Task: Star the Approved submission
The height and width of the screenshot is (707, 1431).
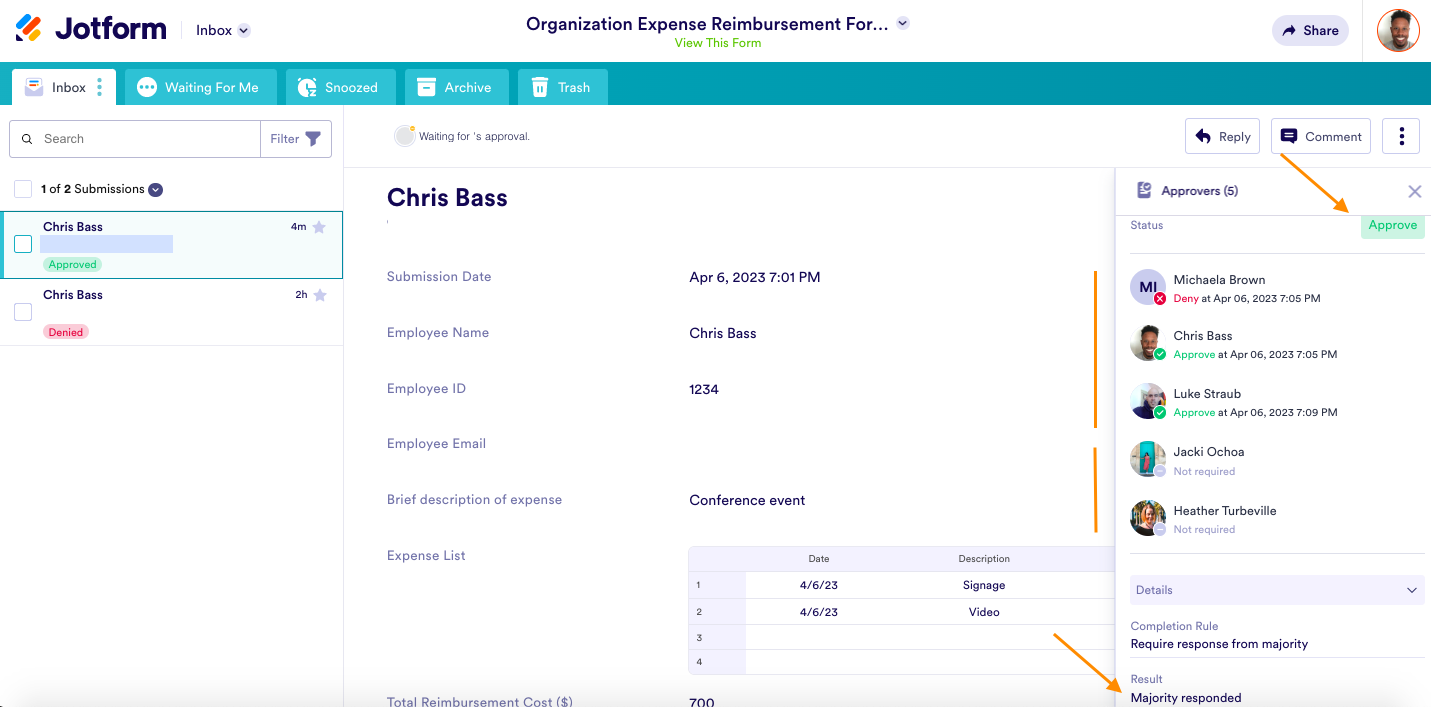Action: [319, 227]
